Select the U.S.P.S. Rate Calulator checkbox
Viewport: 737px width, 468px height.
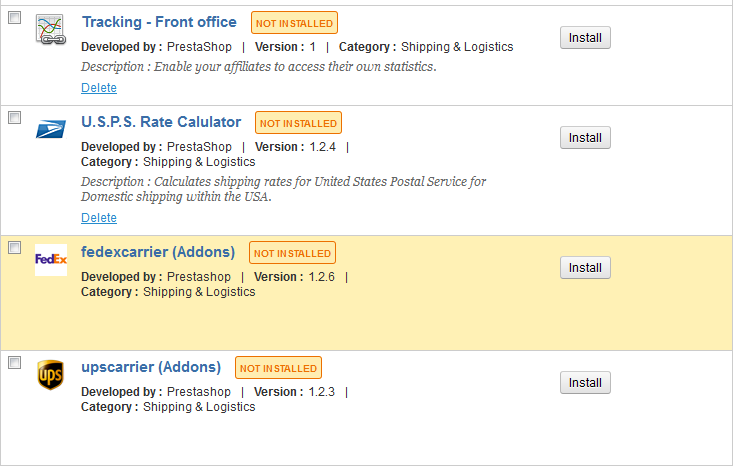(x=14, y=118)
